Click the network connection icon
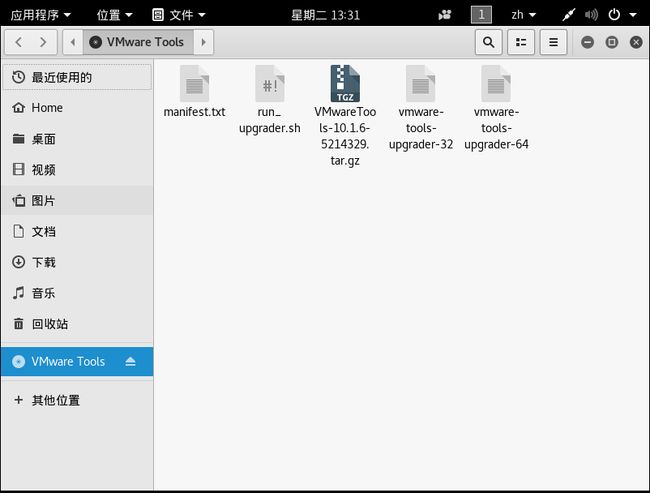Screen dimensions: 650x493 pyautogui.click(x=568, y=15)
